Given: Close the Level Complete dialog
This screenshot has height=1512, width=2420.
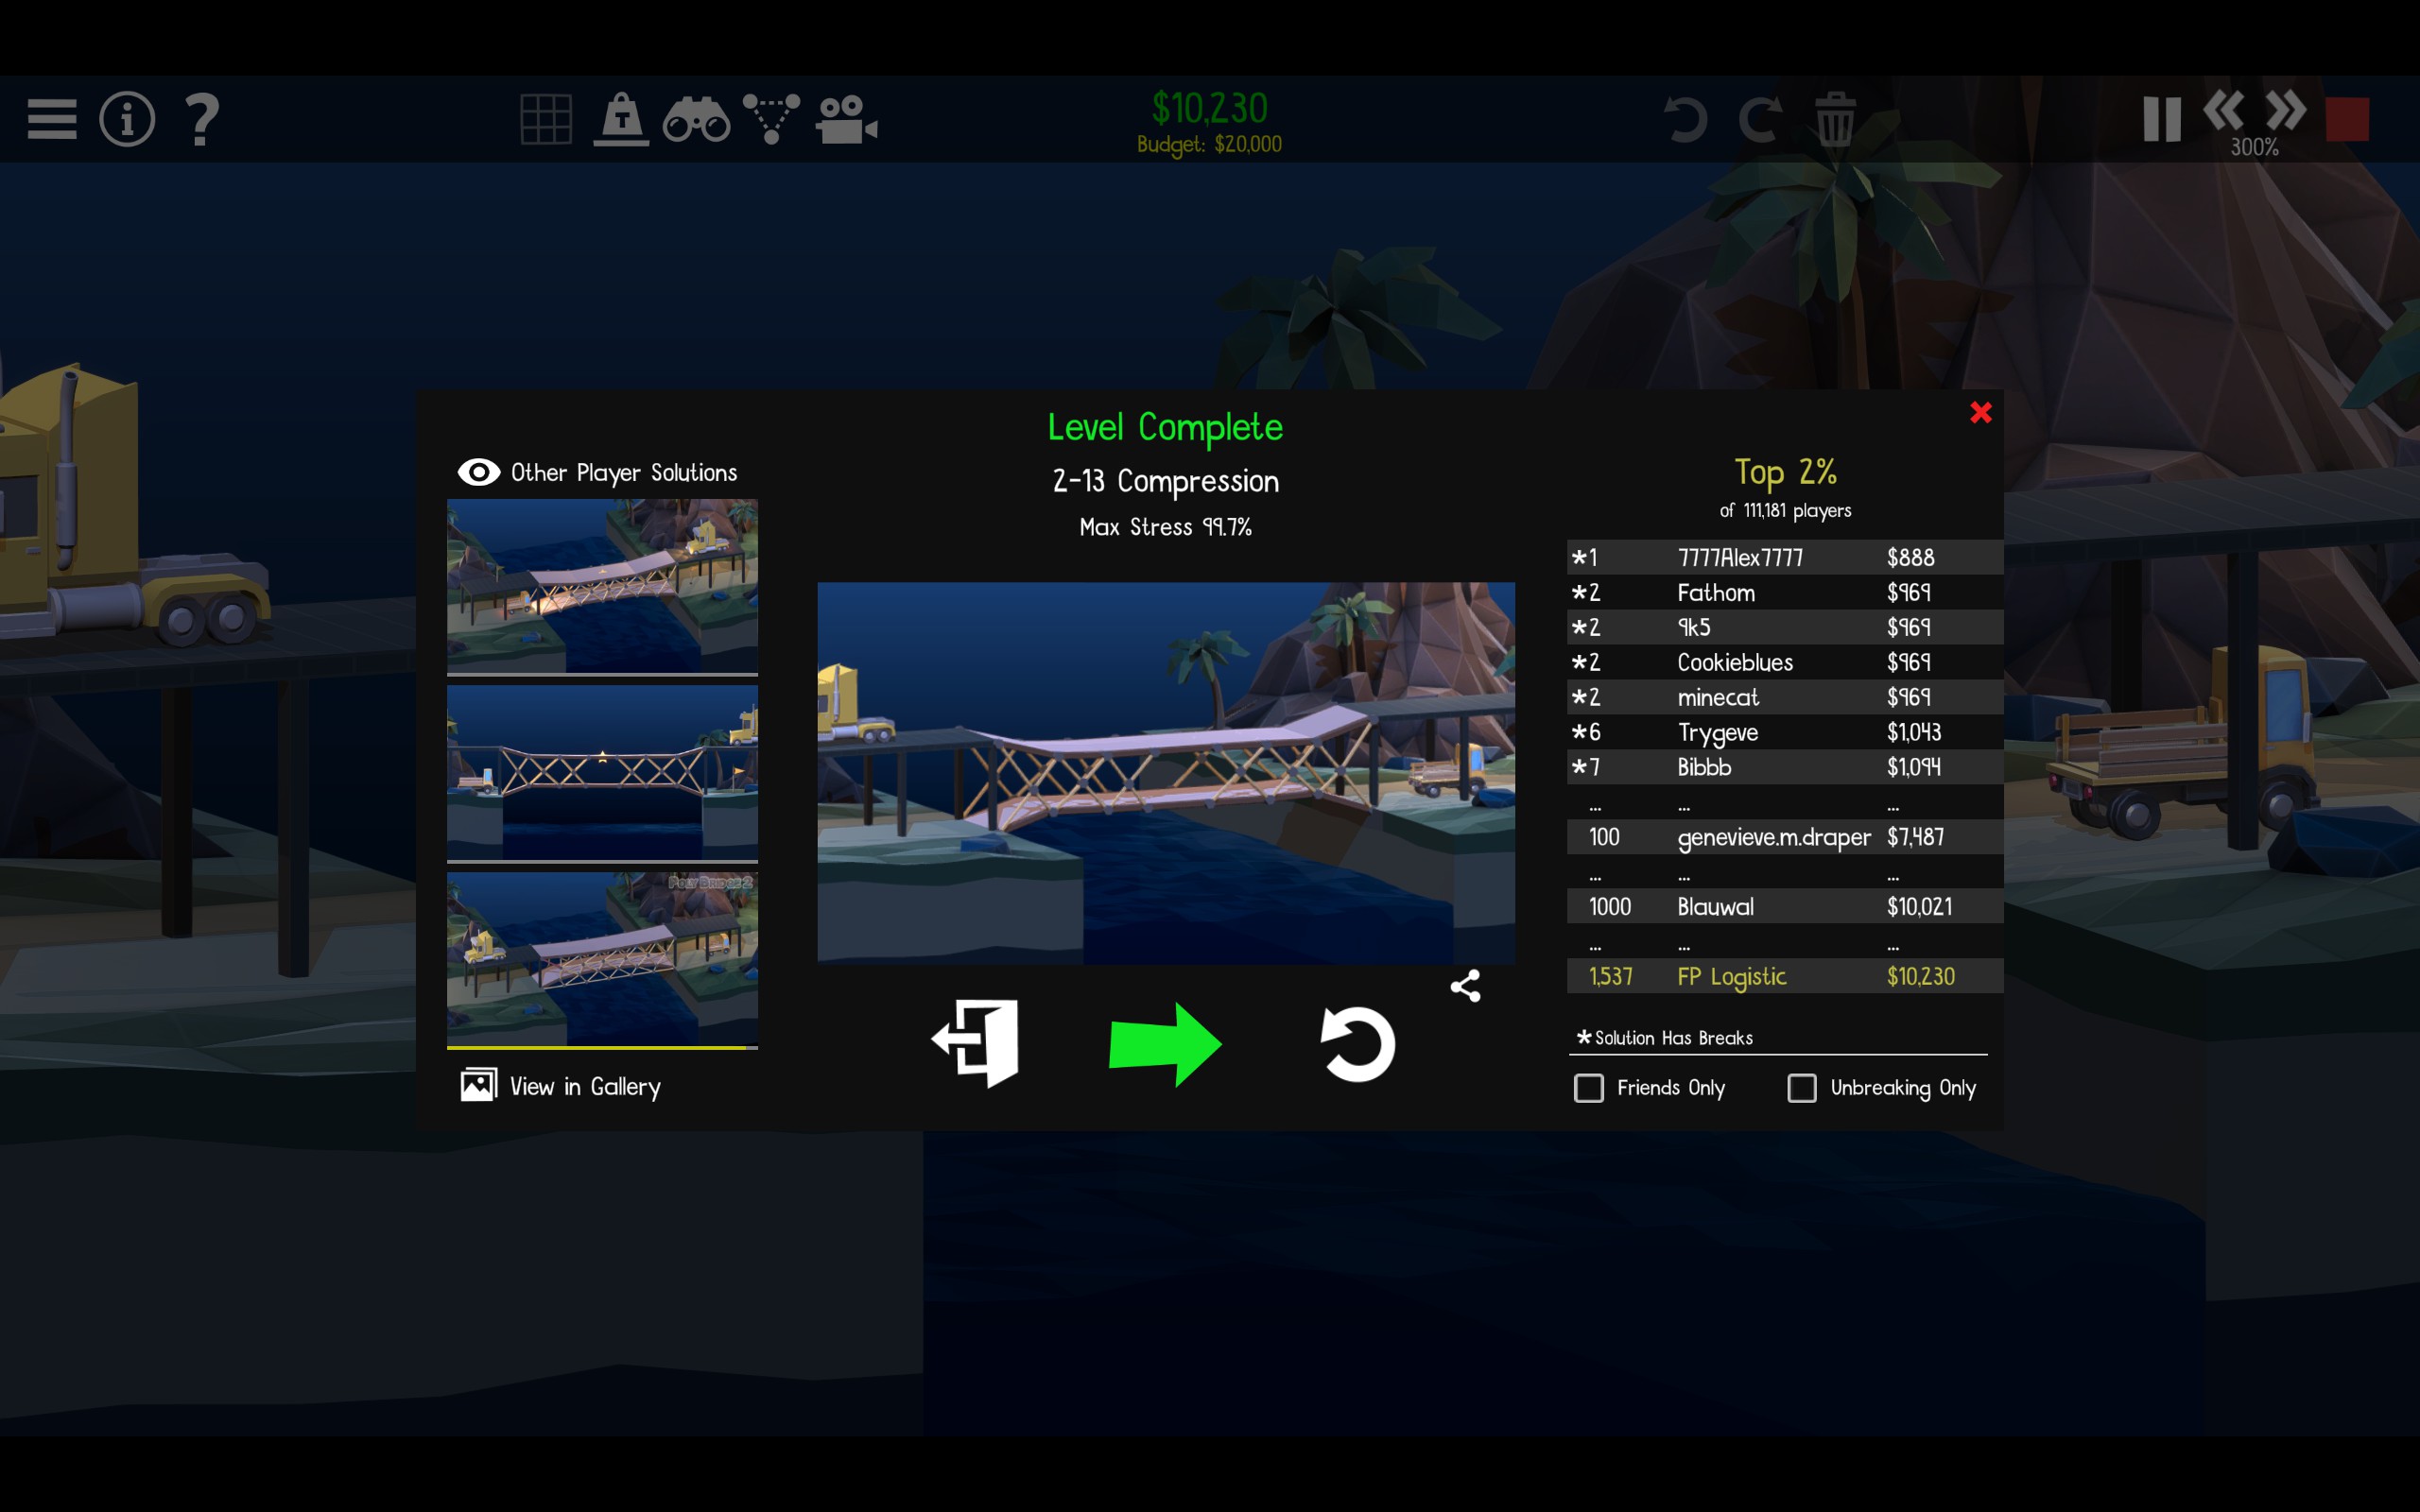Looking at the screenshot, I should click(x=1980, y=412).
